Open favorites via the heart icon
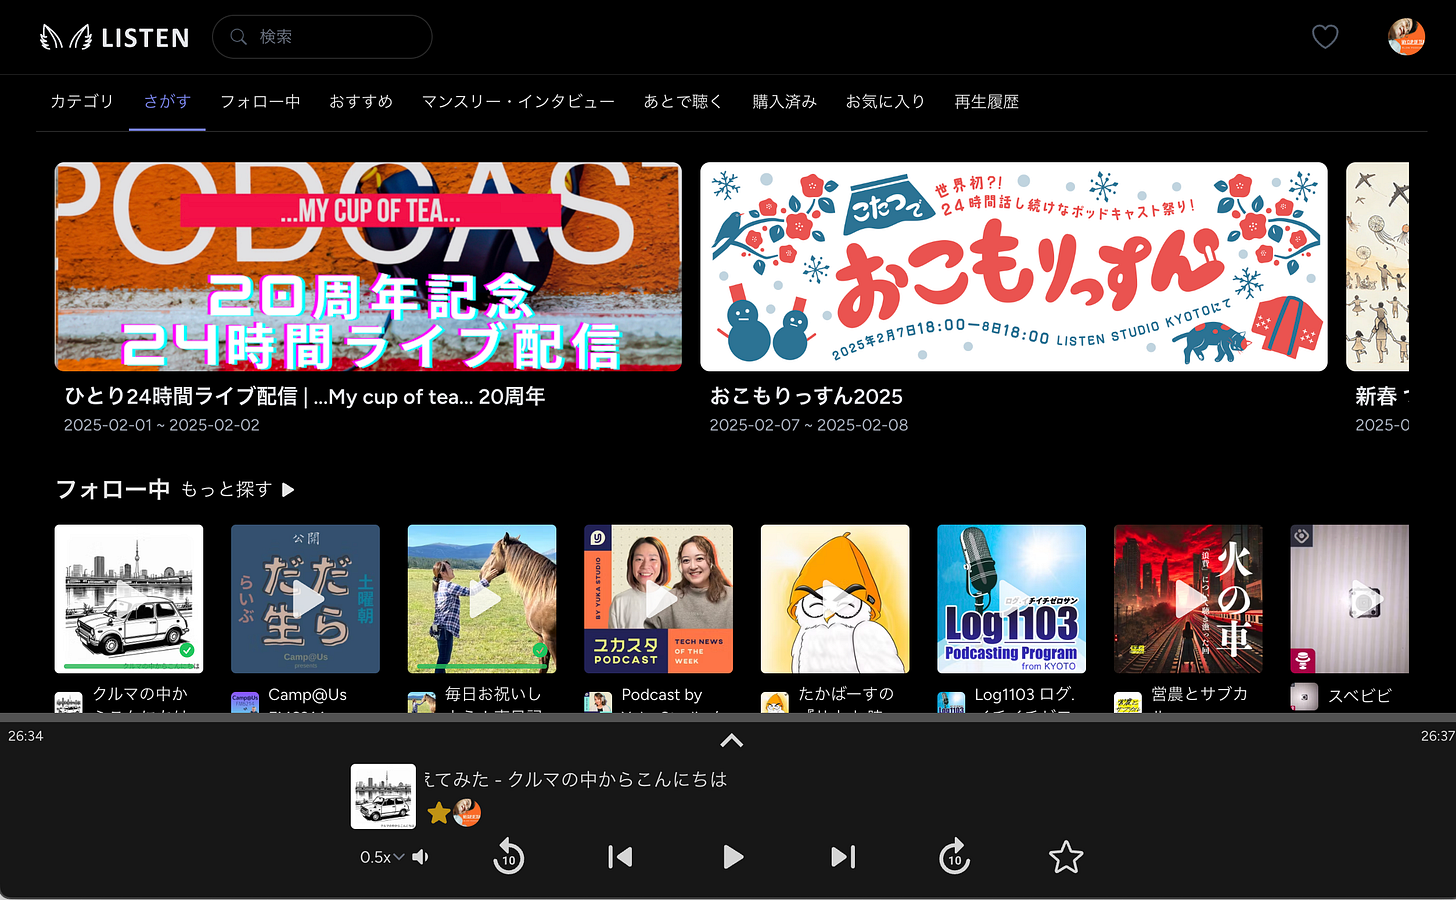This screenshot has width=1456, height=900. pos(1325,37)
